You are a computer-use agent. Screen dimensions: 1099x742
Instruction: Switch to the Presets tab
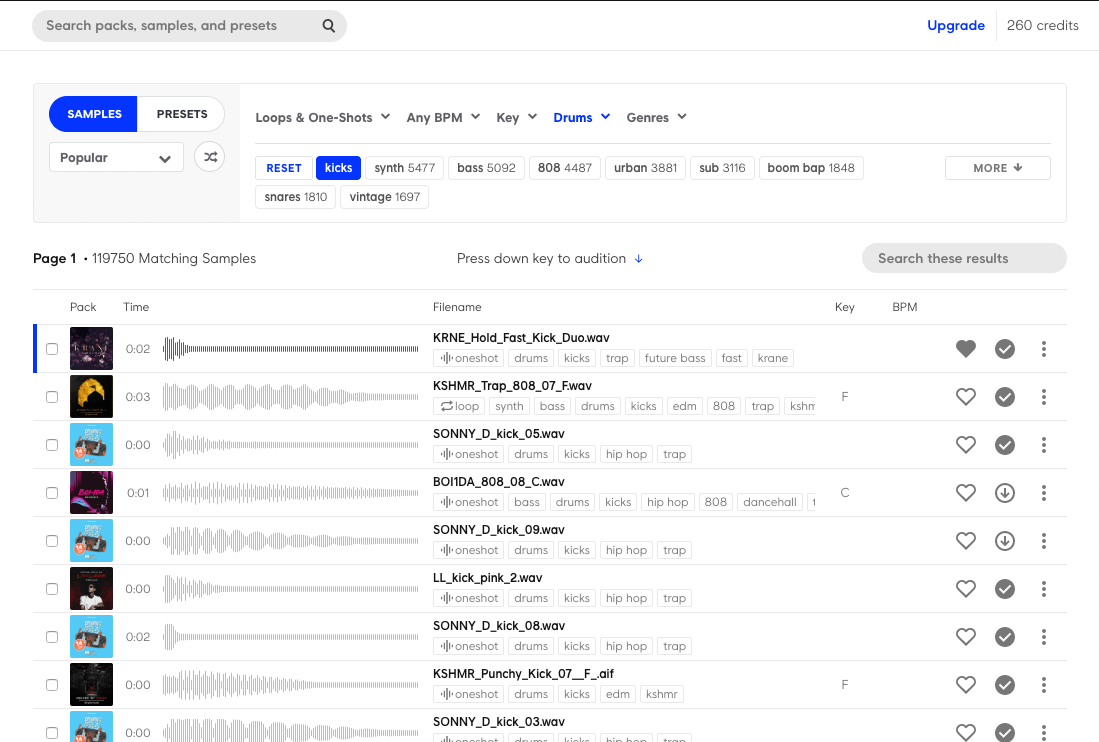click(x=182, y=114)
